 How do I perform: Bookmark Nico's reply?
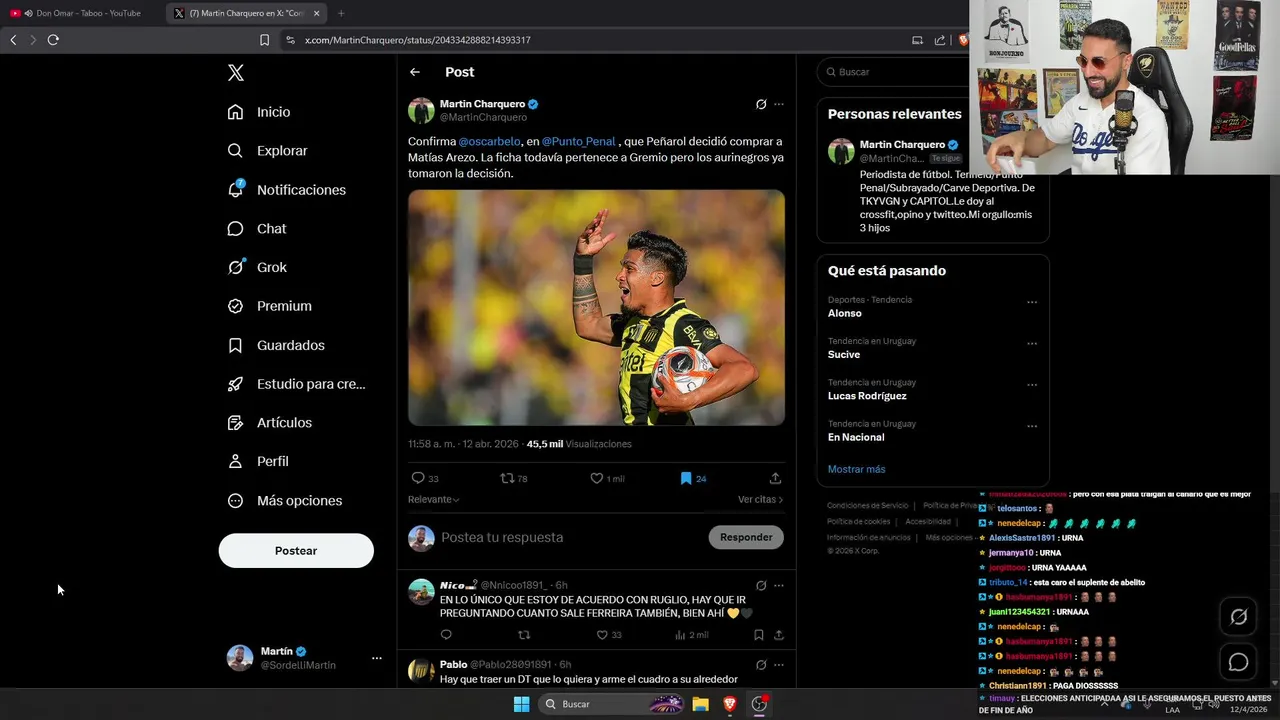point(759,635)
